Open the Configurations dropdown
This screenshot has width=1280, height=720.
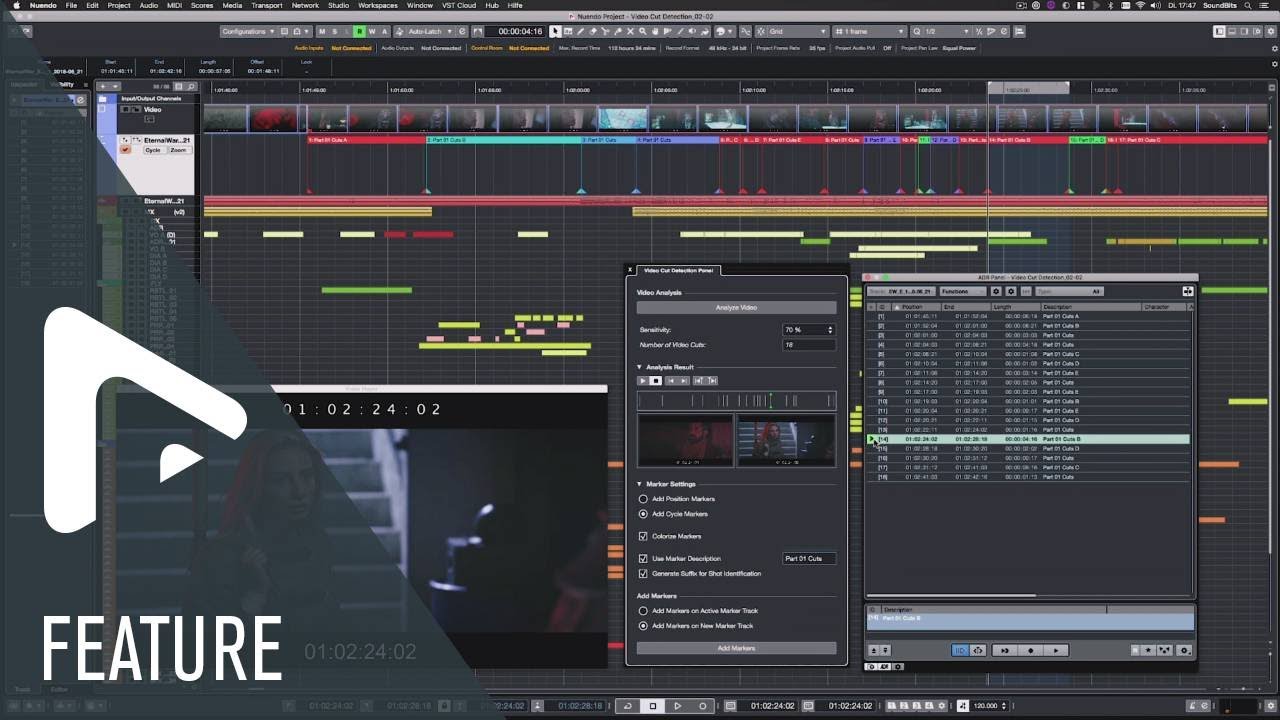coord(248,31)
